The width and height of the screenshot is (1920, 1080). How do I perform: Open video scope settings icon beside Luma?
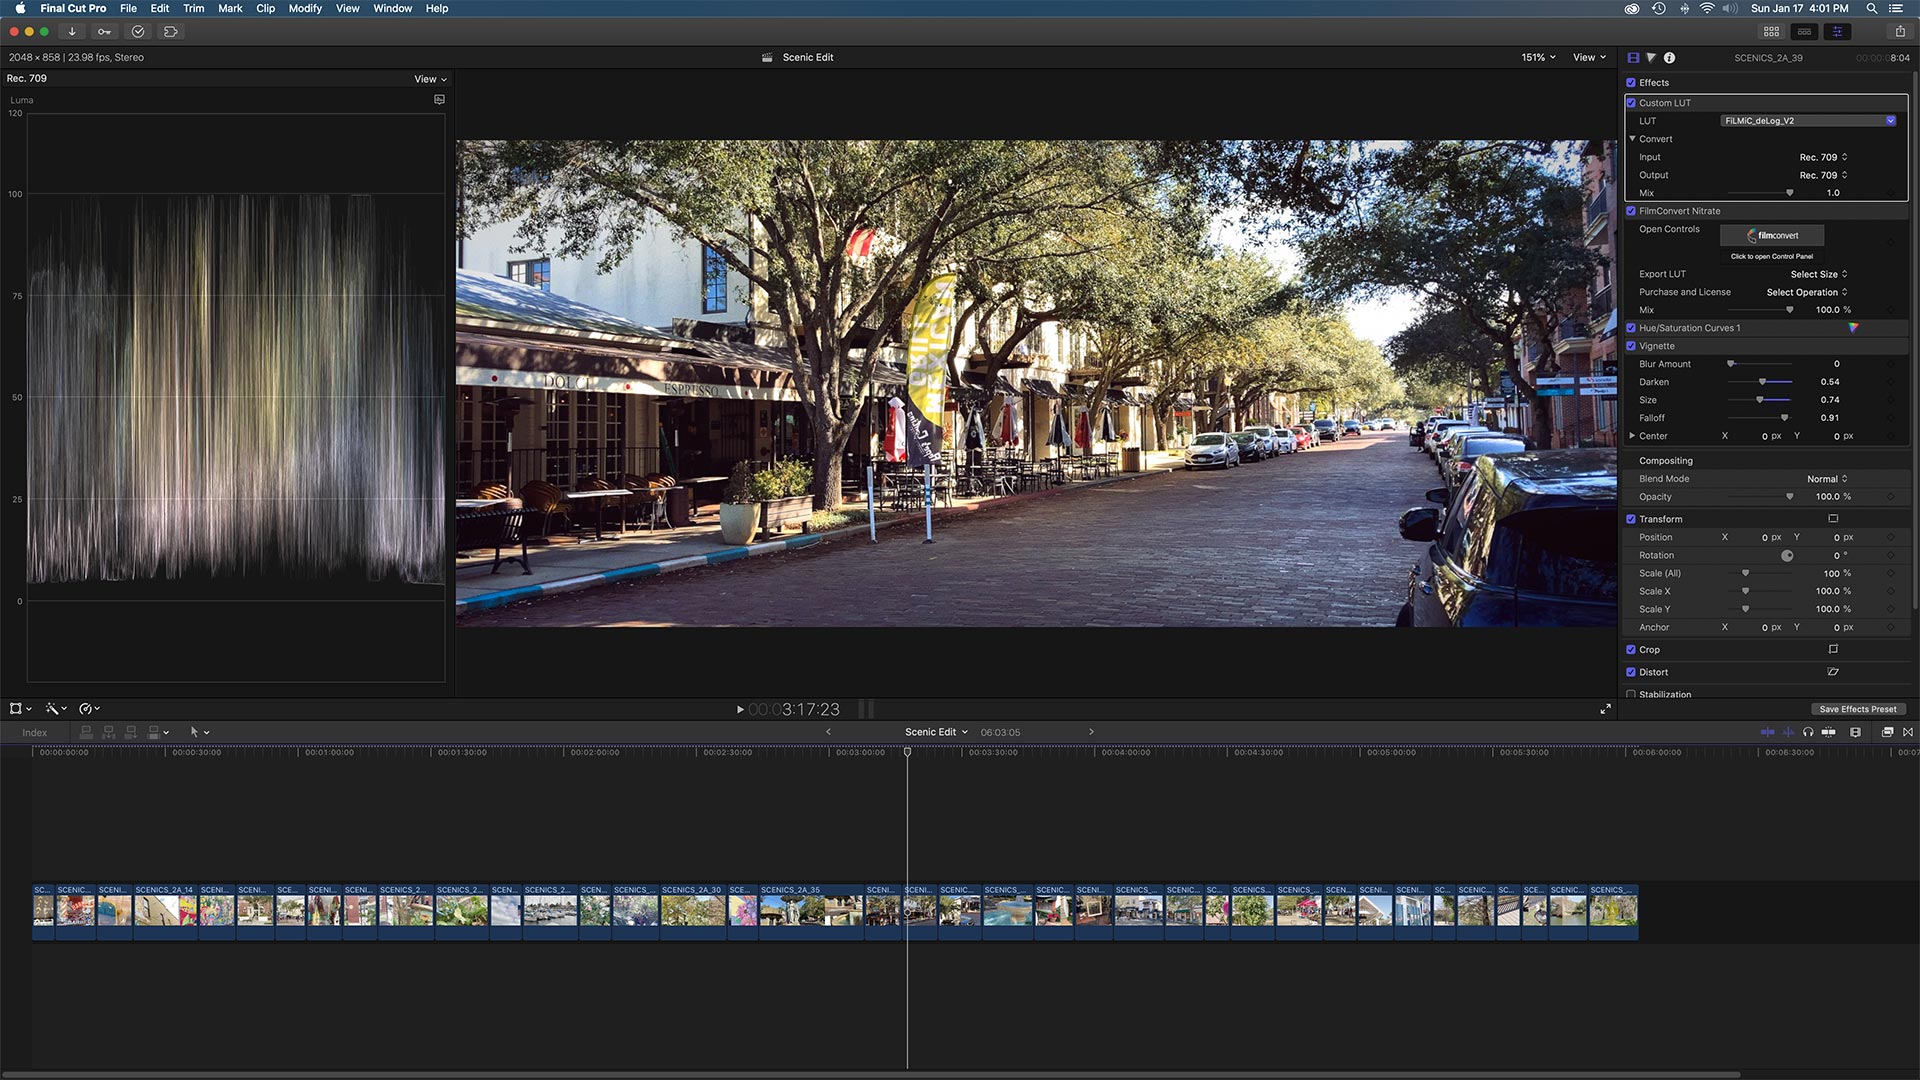[x=439, y=99]
